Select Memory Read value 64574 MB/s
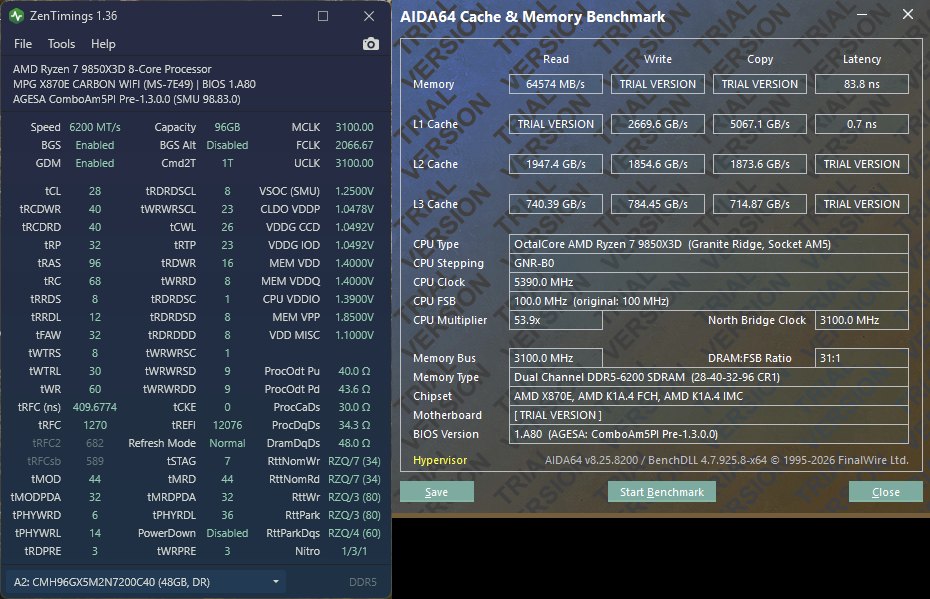Viewport: 930px width, 599px height. (x=556, y=84)
